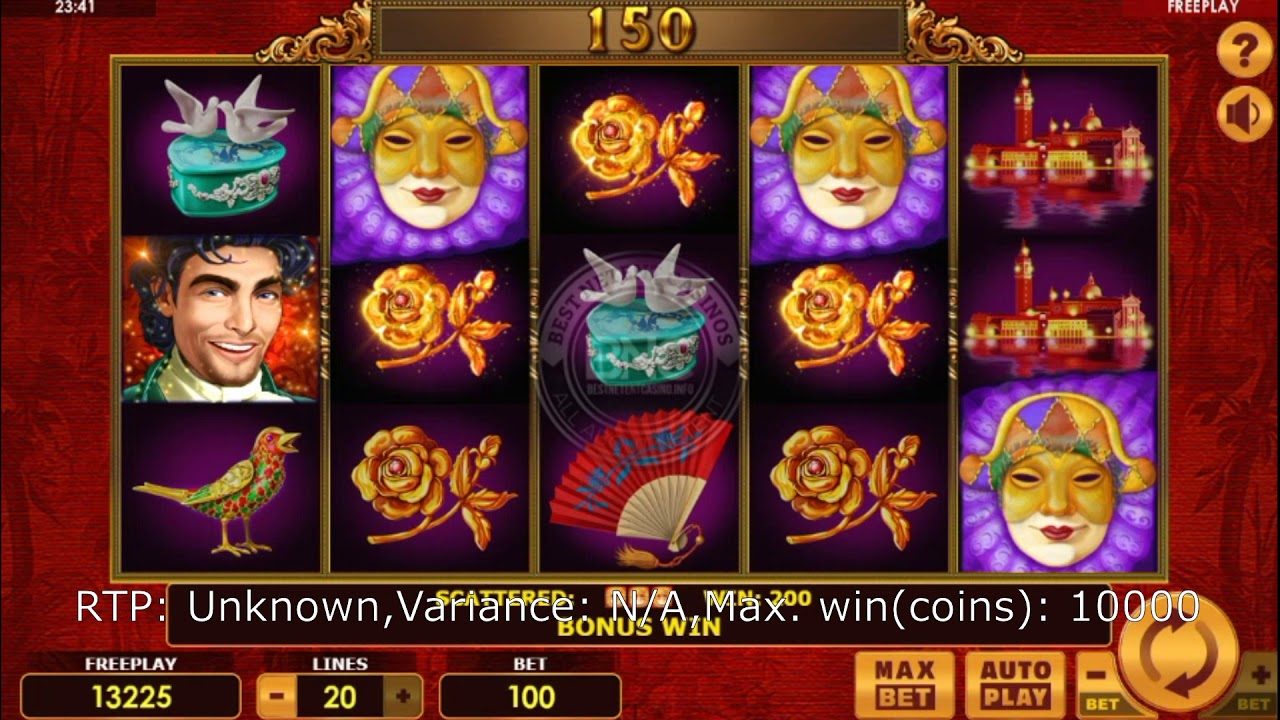Screen dimensions: 1280x720
Task: Decrease lines with the minus button
Action: pyautogui.click(x=277, y=697)
